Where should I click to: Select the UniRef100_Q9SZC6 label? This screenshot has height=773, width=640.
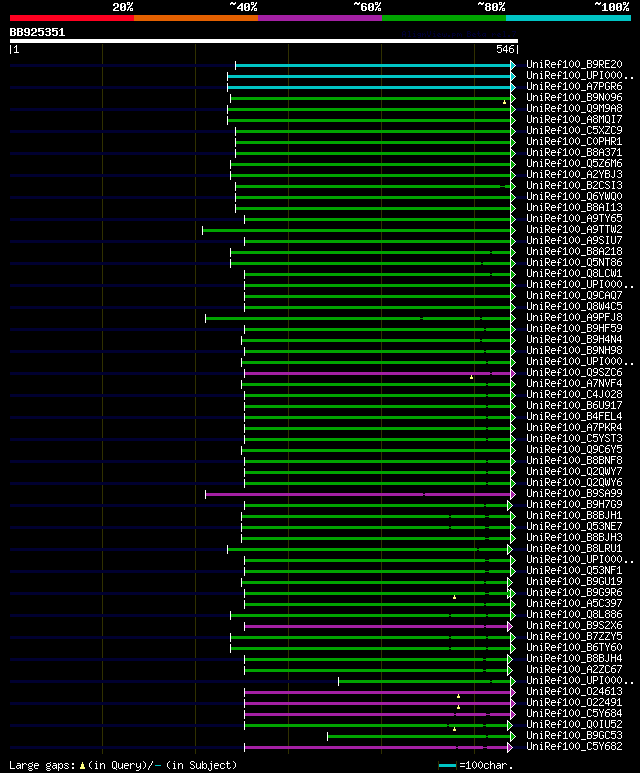pyautogui.click(x=574, y=373)
